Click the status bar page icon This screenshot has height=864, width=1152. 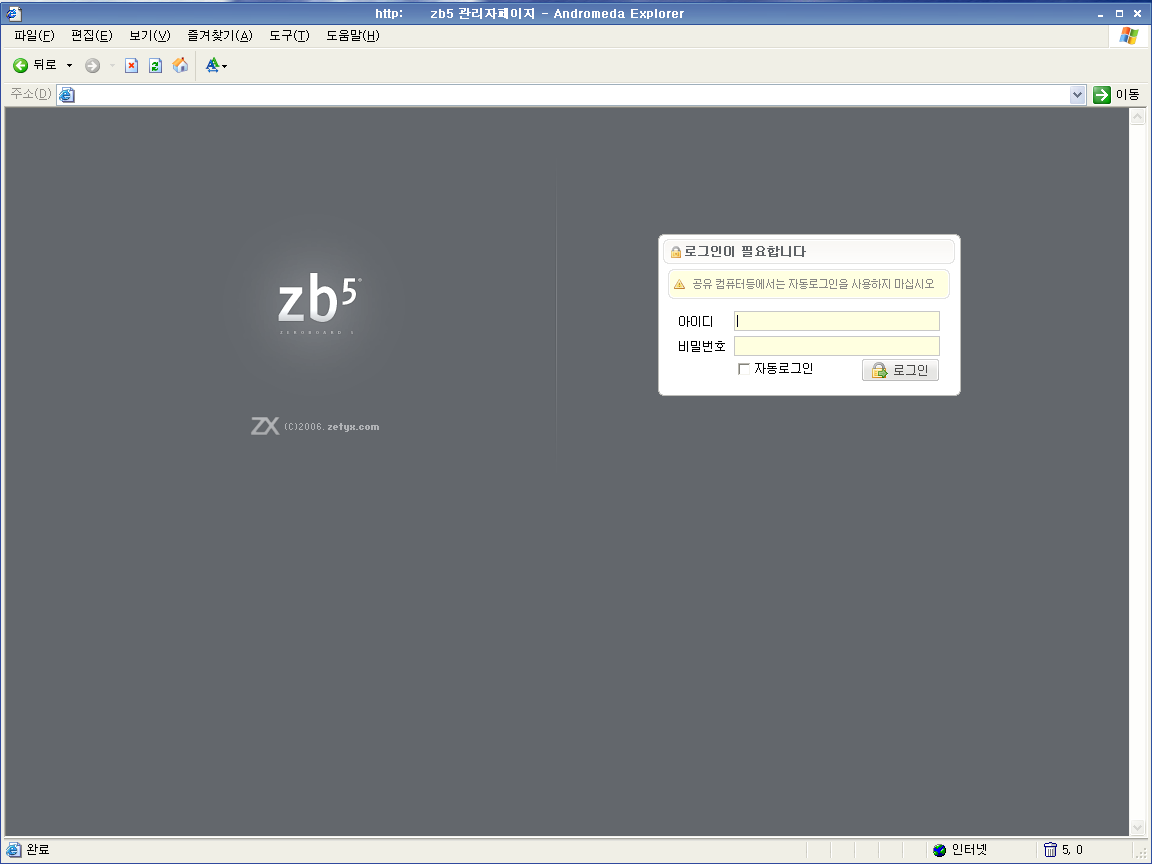(x=13, y=850)
